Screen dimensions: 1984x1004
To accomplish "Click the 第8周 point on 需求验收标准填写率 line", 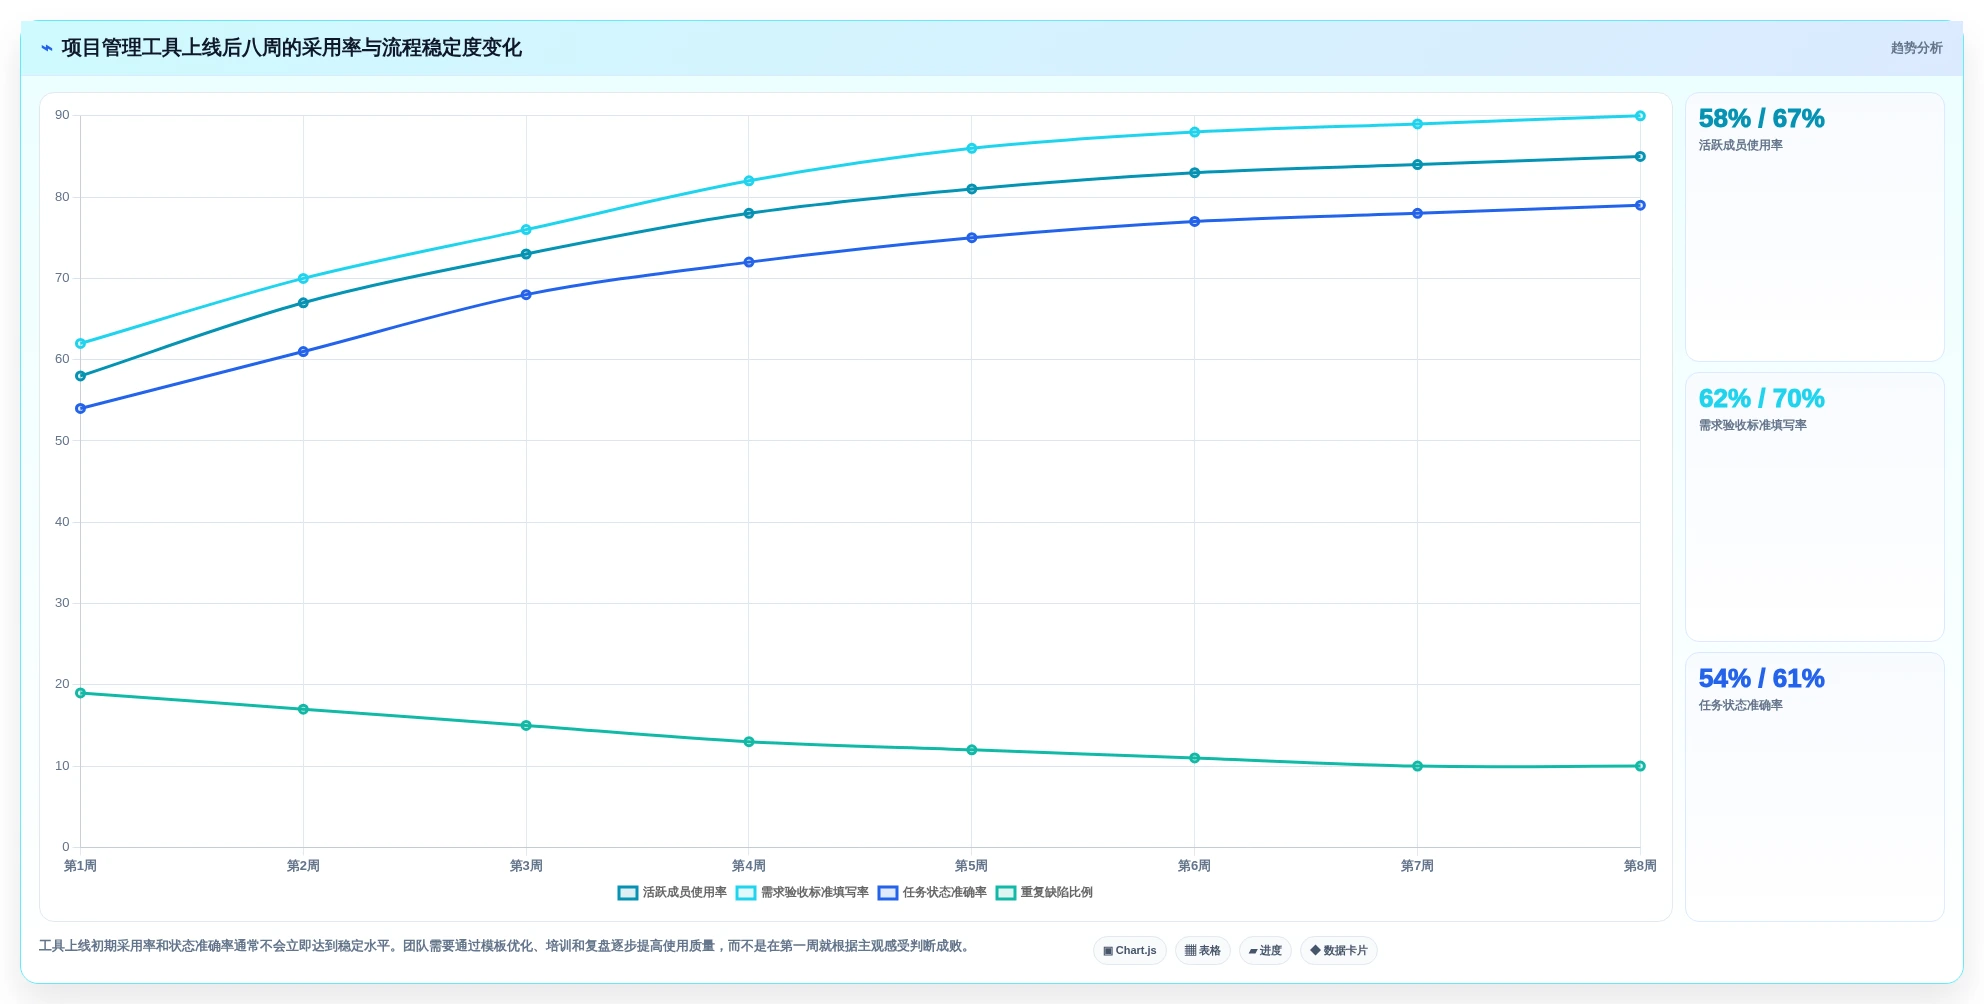I will point(1640,116).
